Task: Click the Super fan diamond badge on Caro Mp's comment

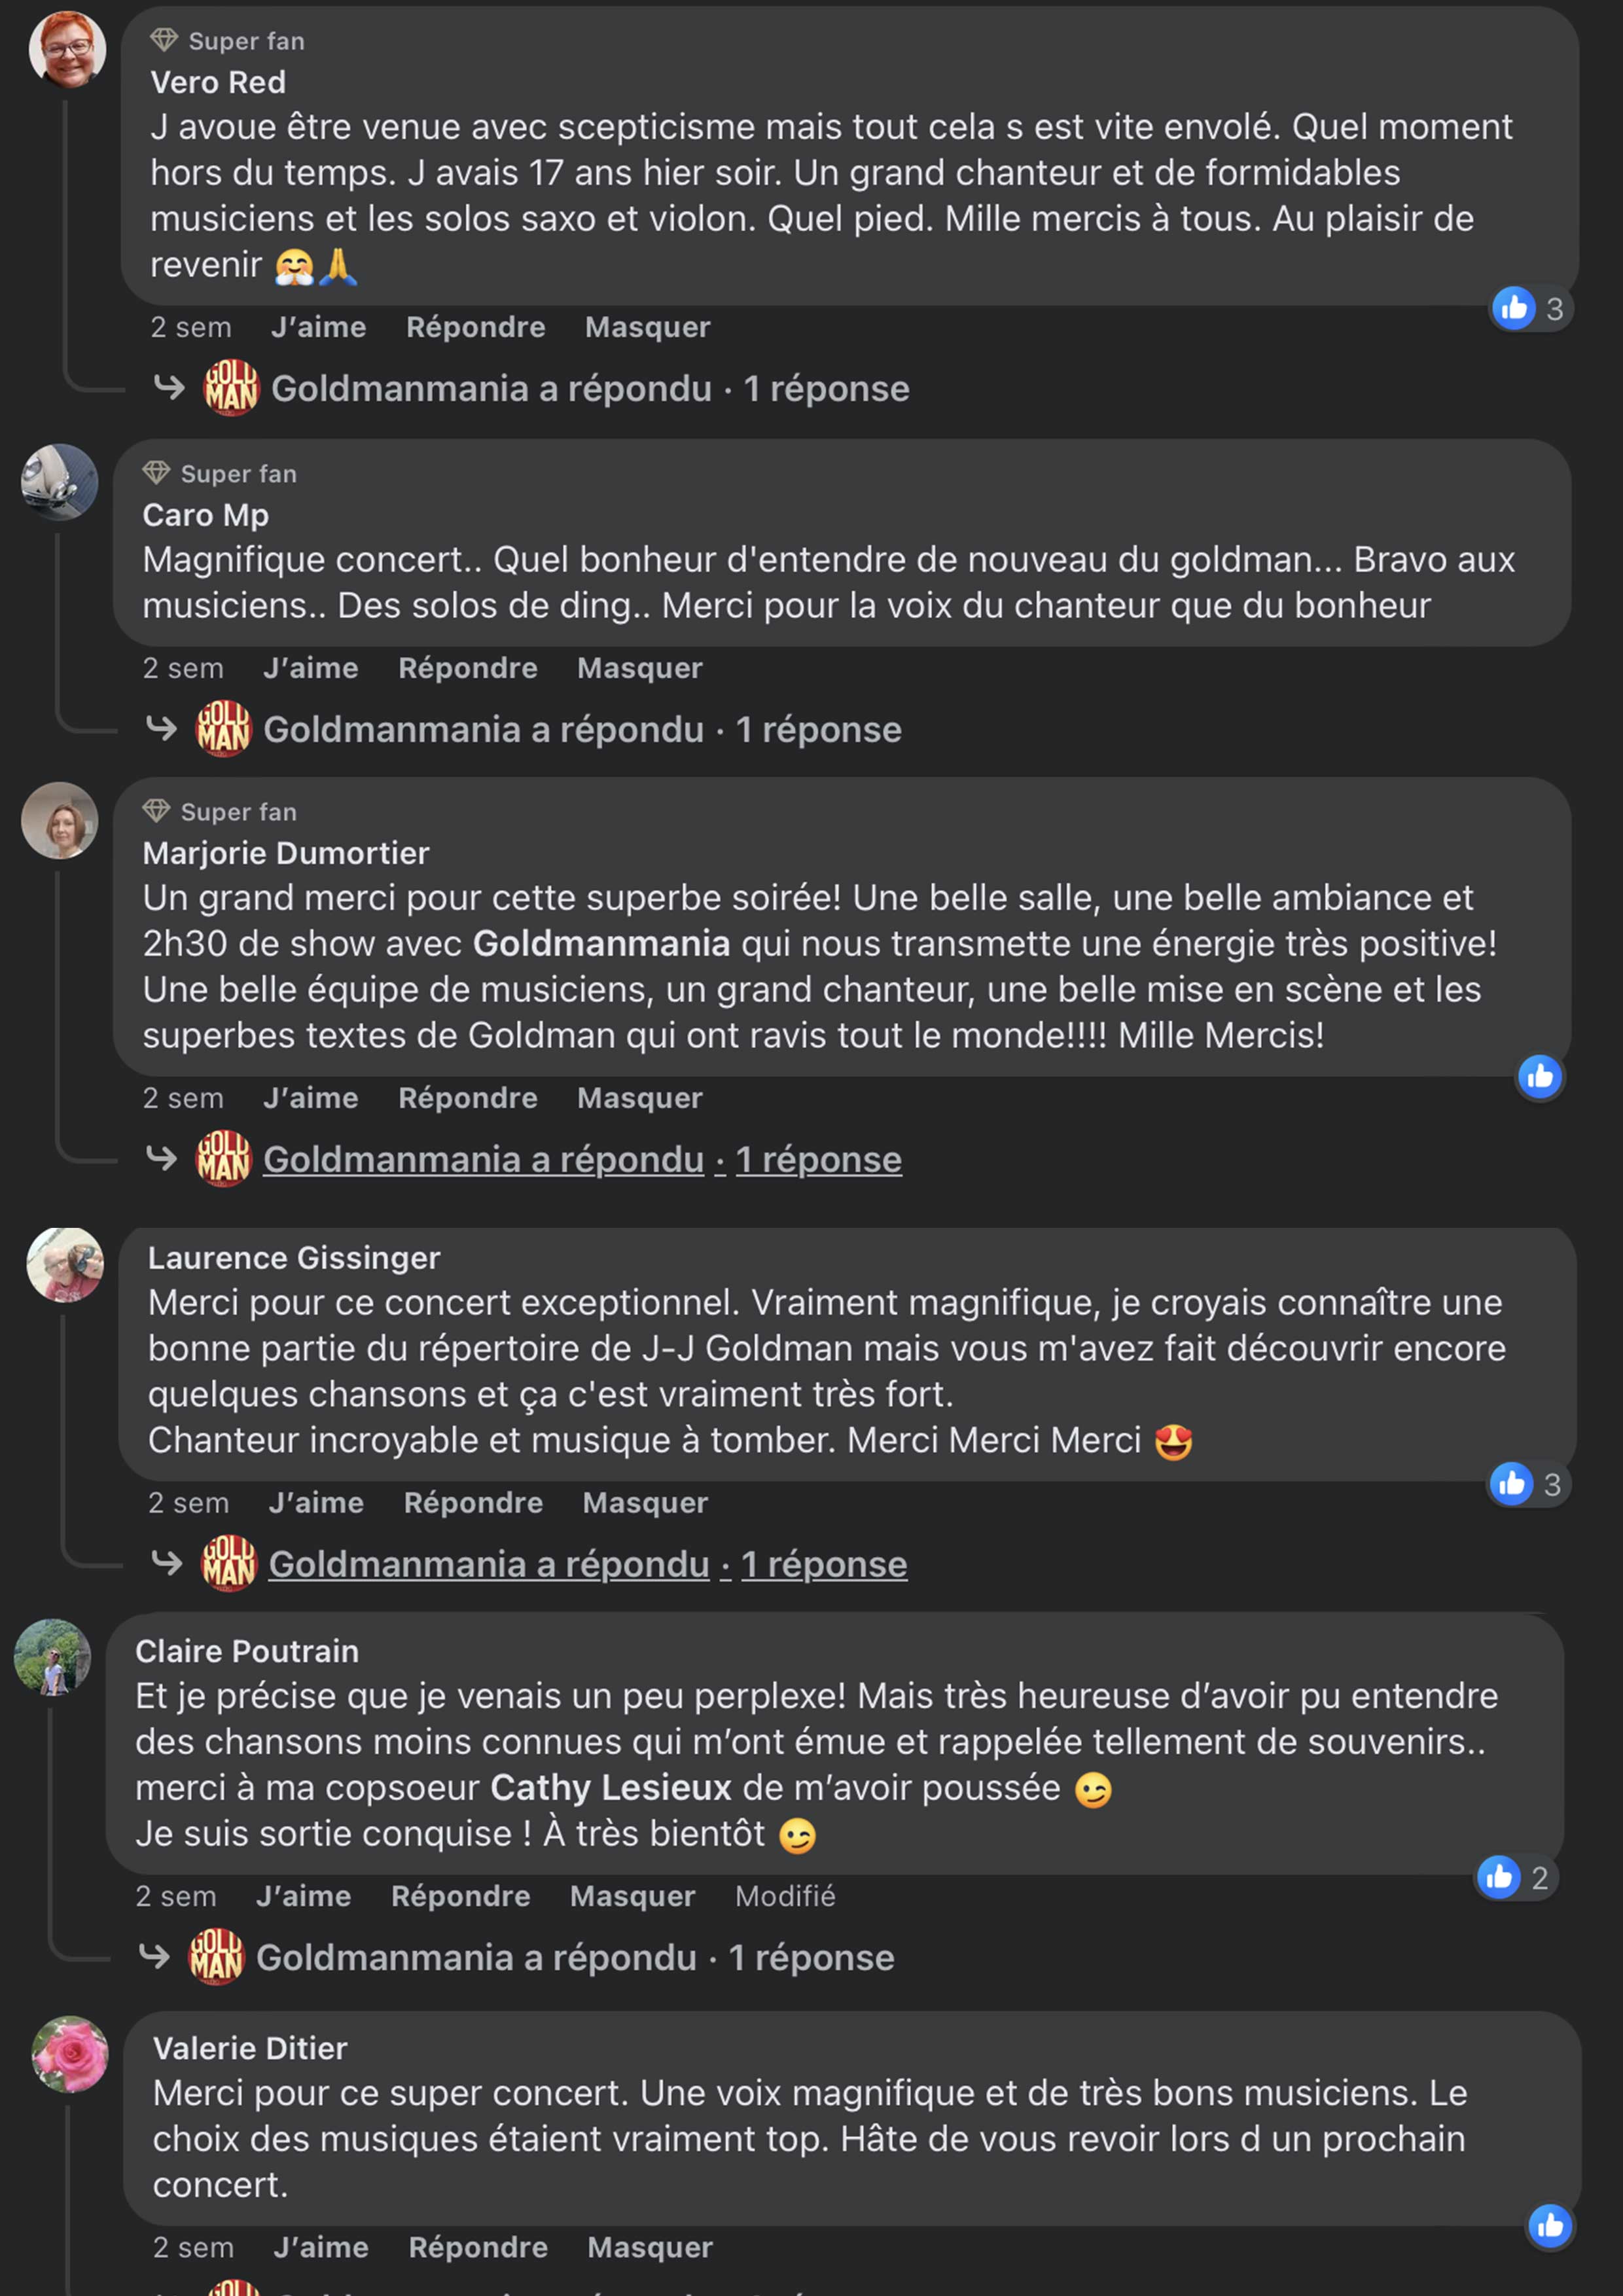Action: point(156,473)
